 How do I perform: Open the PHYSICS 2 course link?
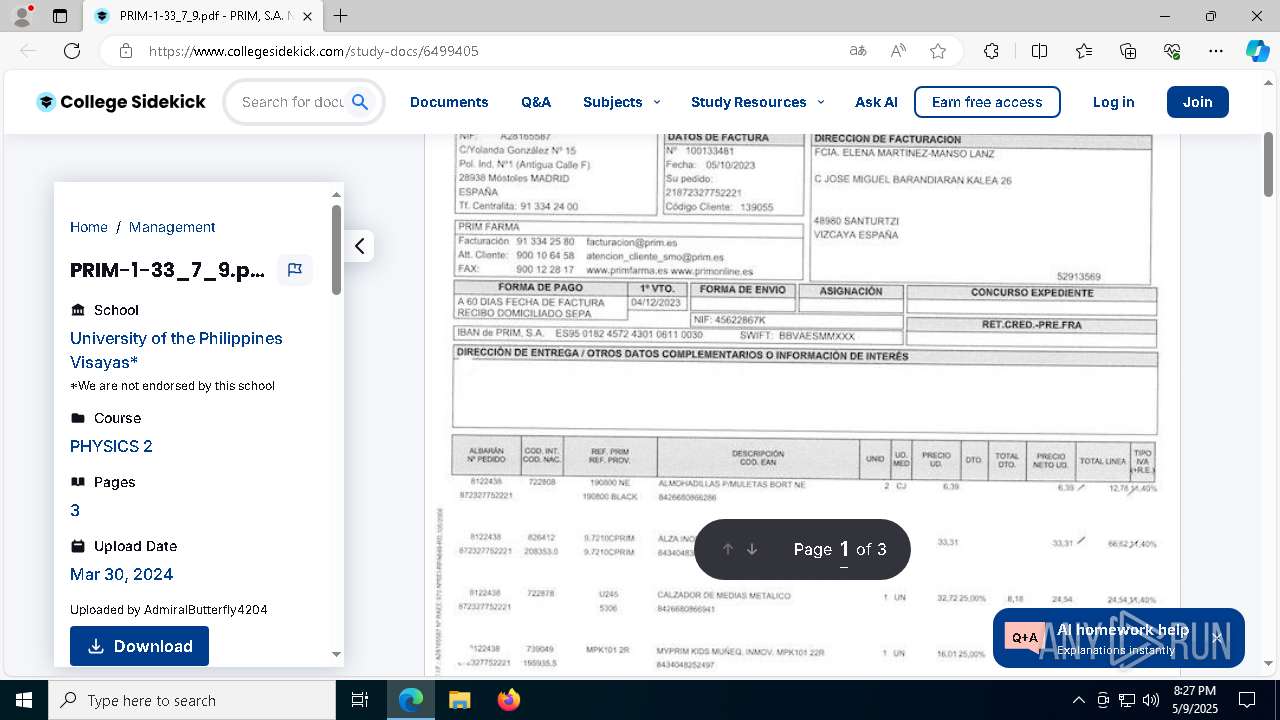click(111, 446)
